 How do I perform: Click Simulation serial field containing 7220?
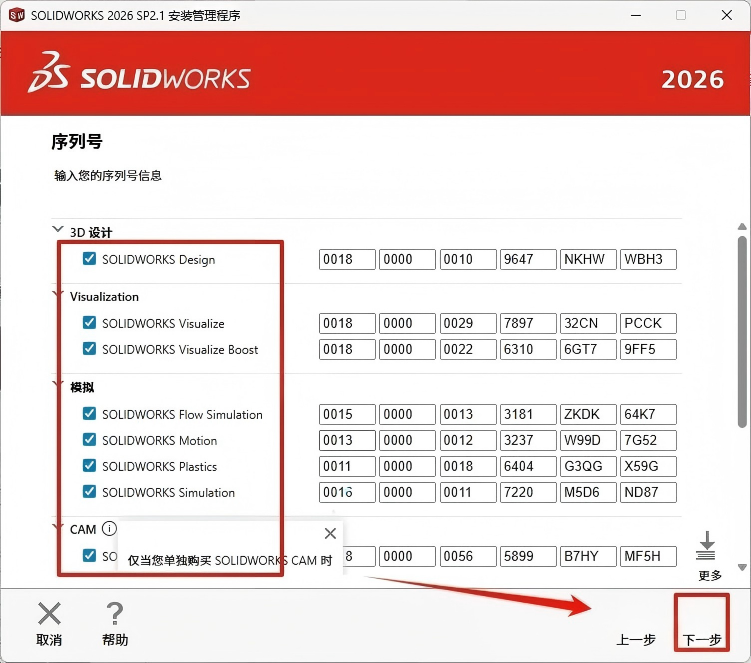528,492
